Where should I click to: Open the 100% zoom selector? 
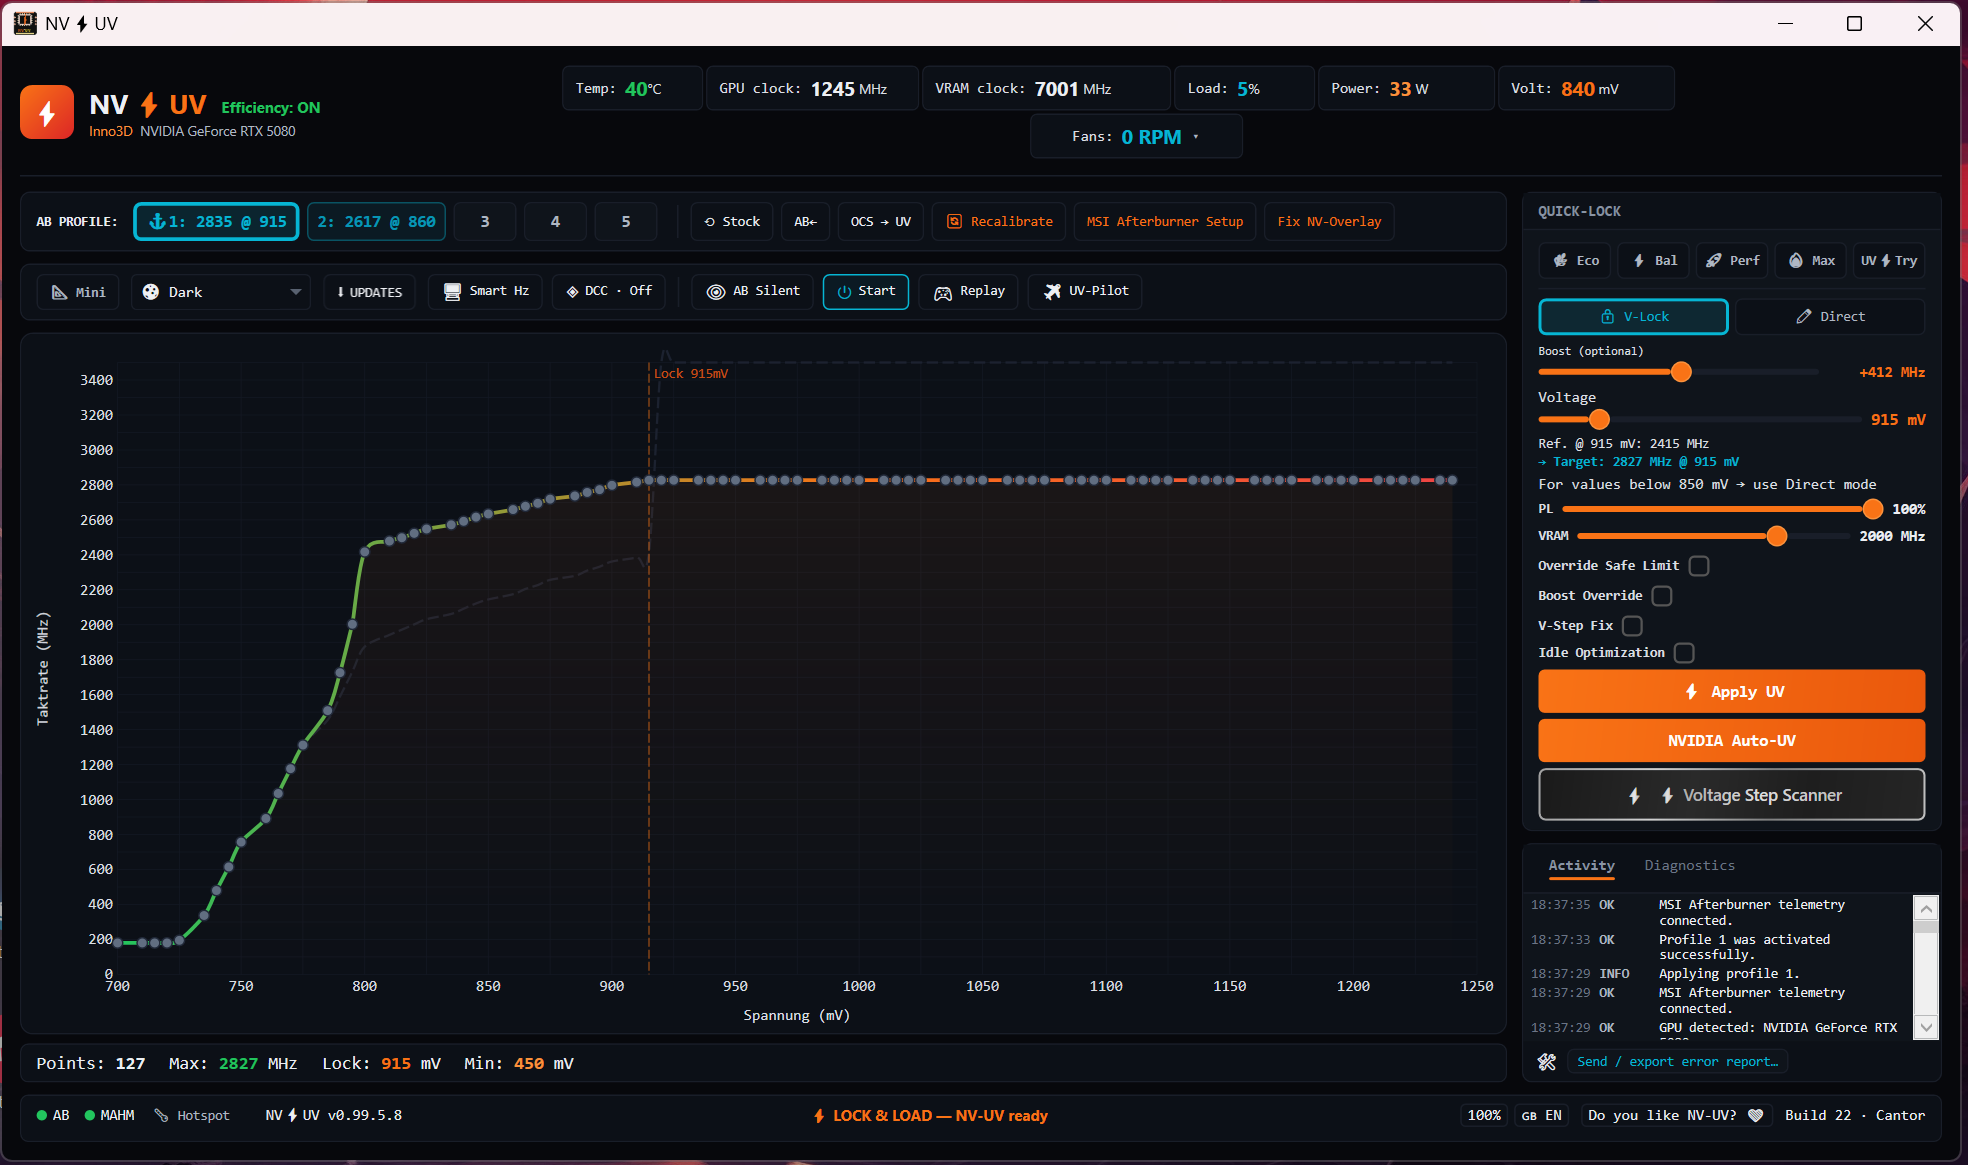click(x=1484, y=1115)
